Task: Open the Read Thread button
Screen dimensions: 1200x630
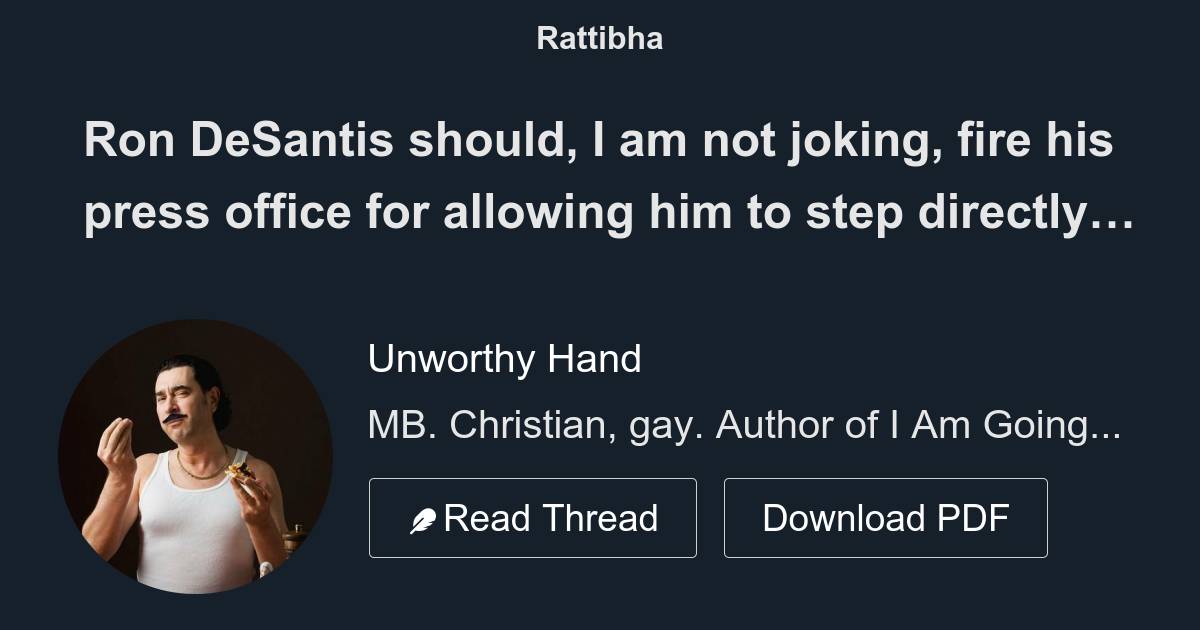Action: tap(532, 518)
